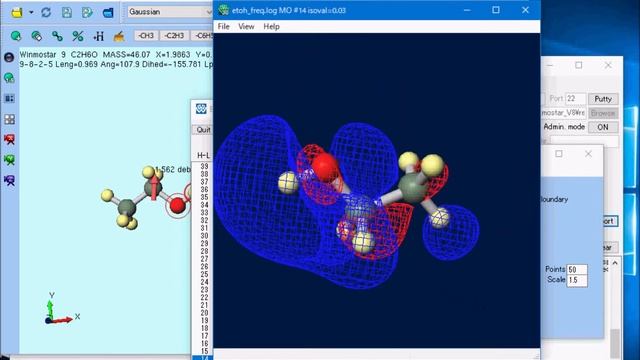The width and height of the screenshot is (640, 360).
Task: Click the red oxygen atom in Winmostar view
Action: click(x=177, y=205)
